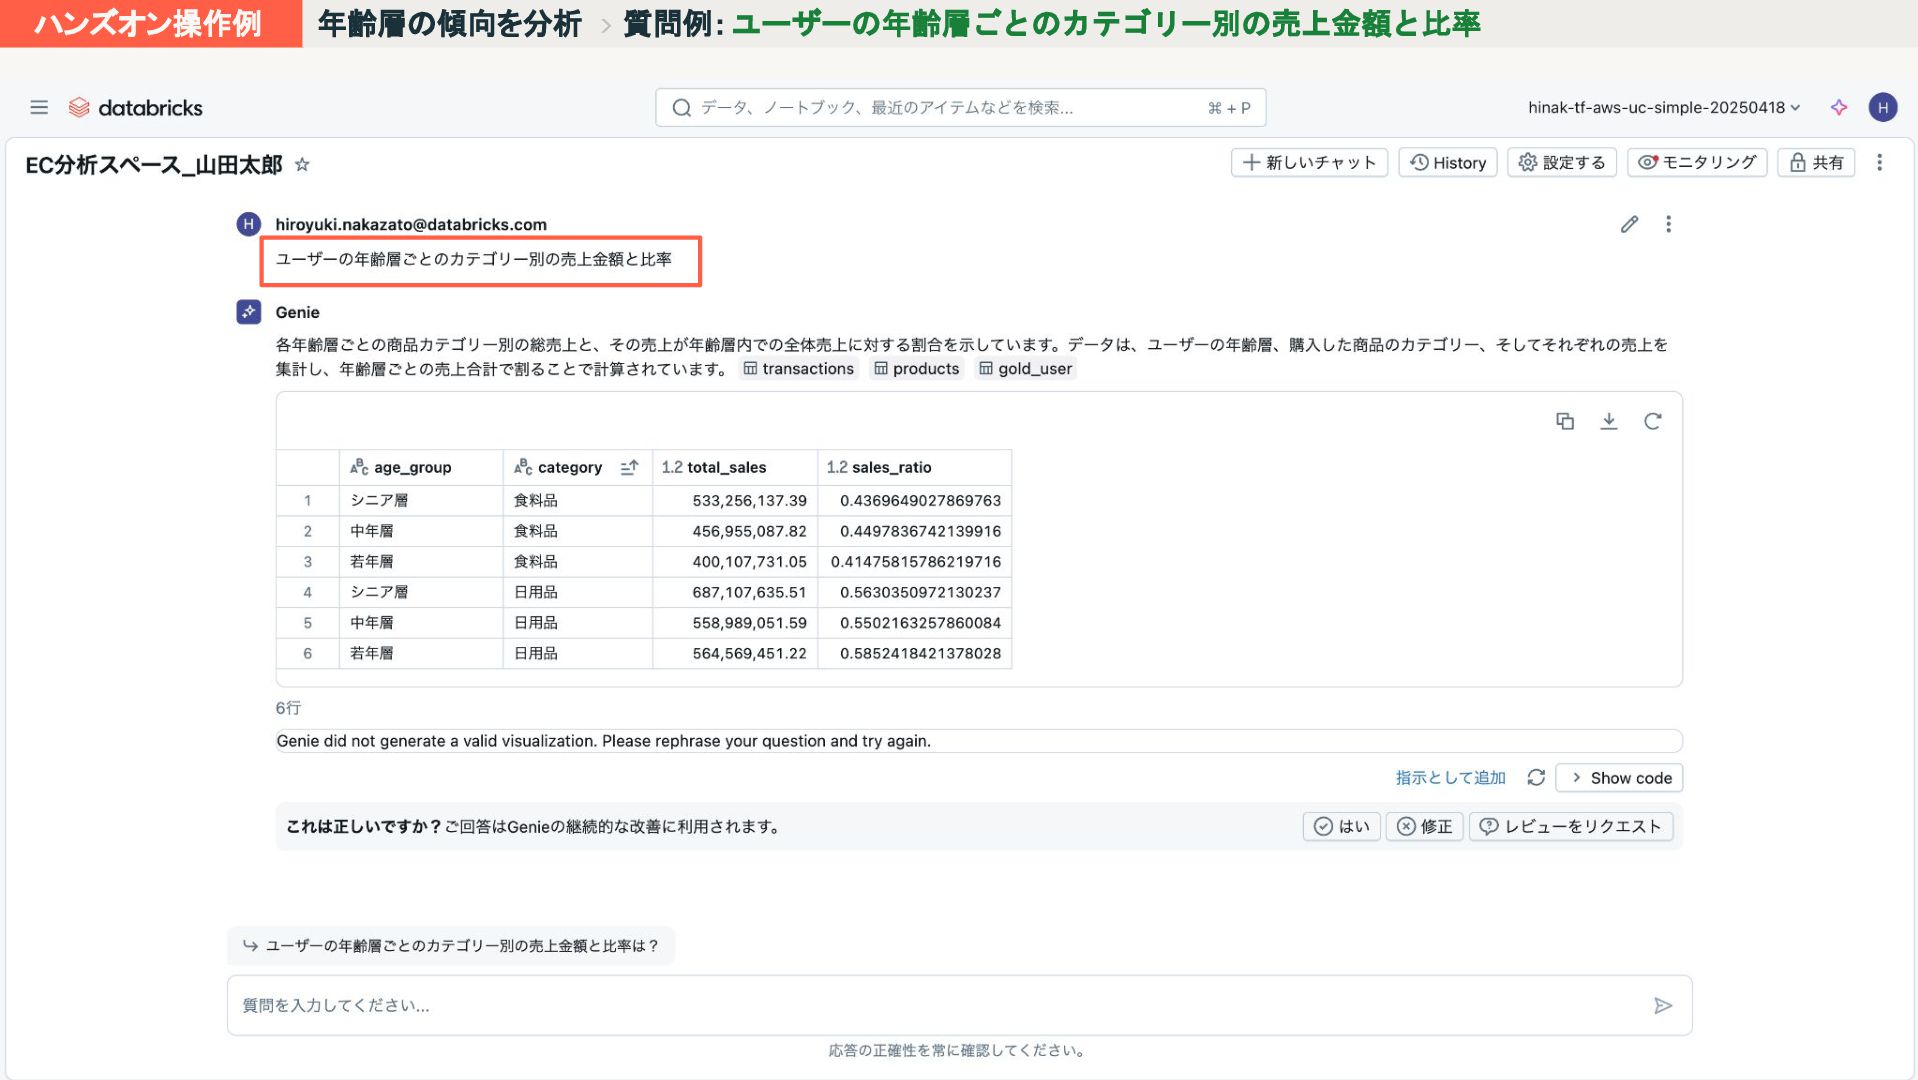
Task: Select cell 564,569,451.22
Action: pos(735,653)
